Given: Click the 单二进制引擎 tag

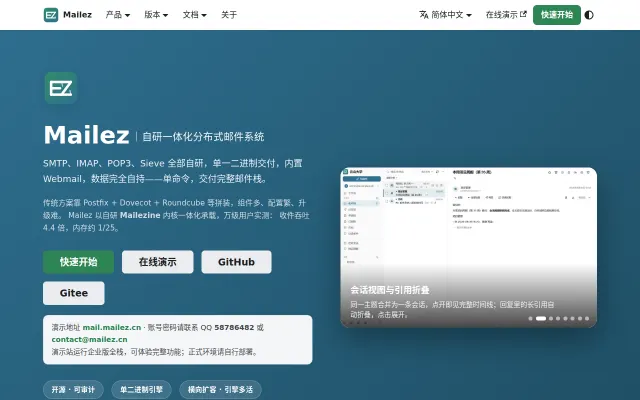Looking at the screenshot, I should tap(141, 390).
